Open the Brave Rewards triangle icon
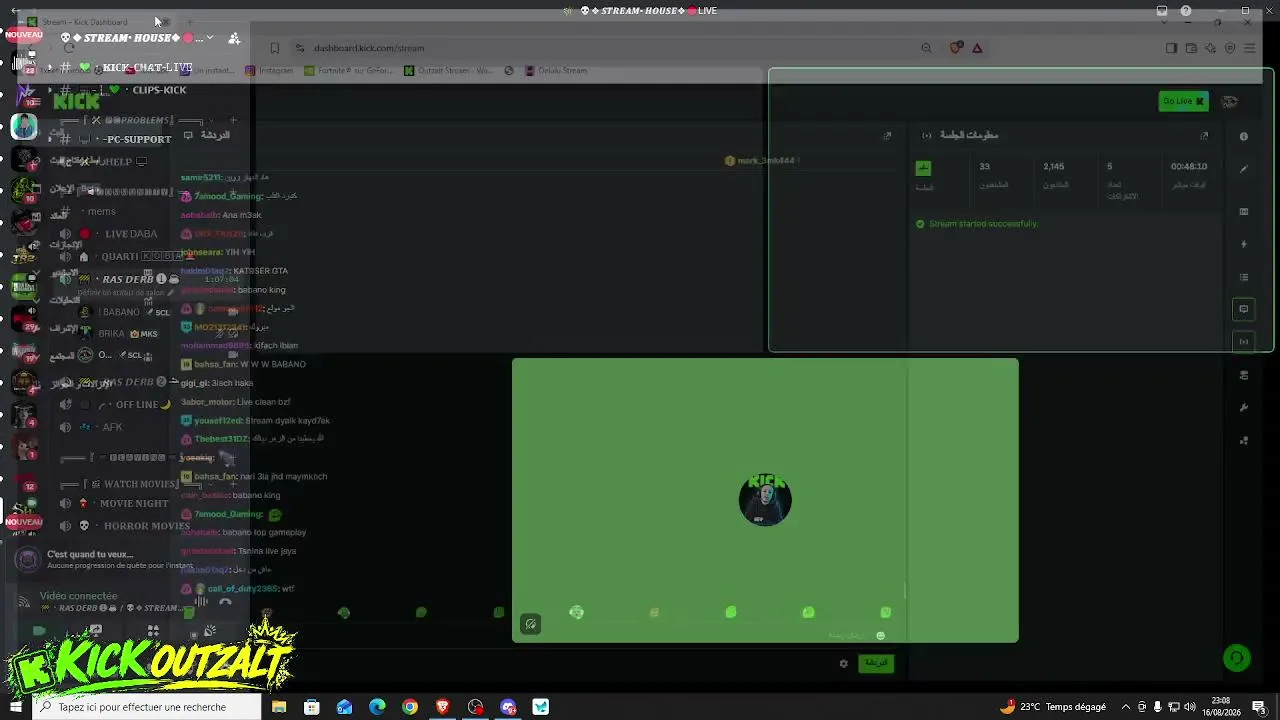The width and height of the screenshot is (1280, 720). pos(977,48)
